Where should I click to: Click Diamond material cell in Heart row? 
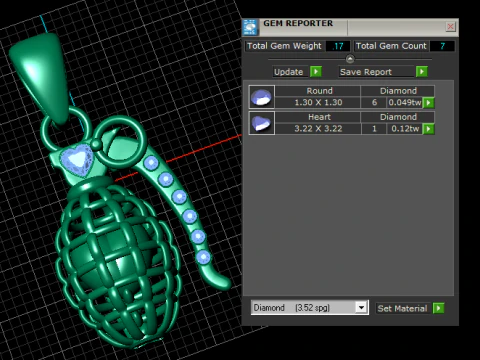398,117
